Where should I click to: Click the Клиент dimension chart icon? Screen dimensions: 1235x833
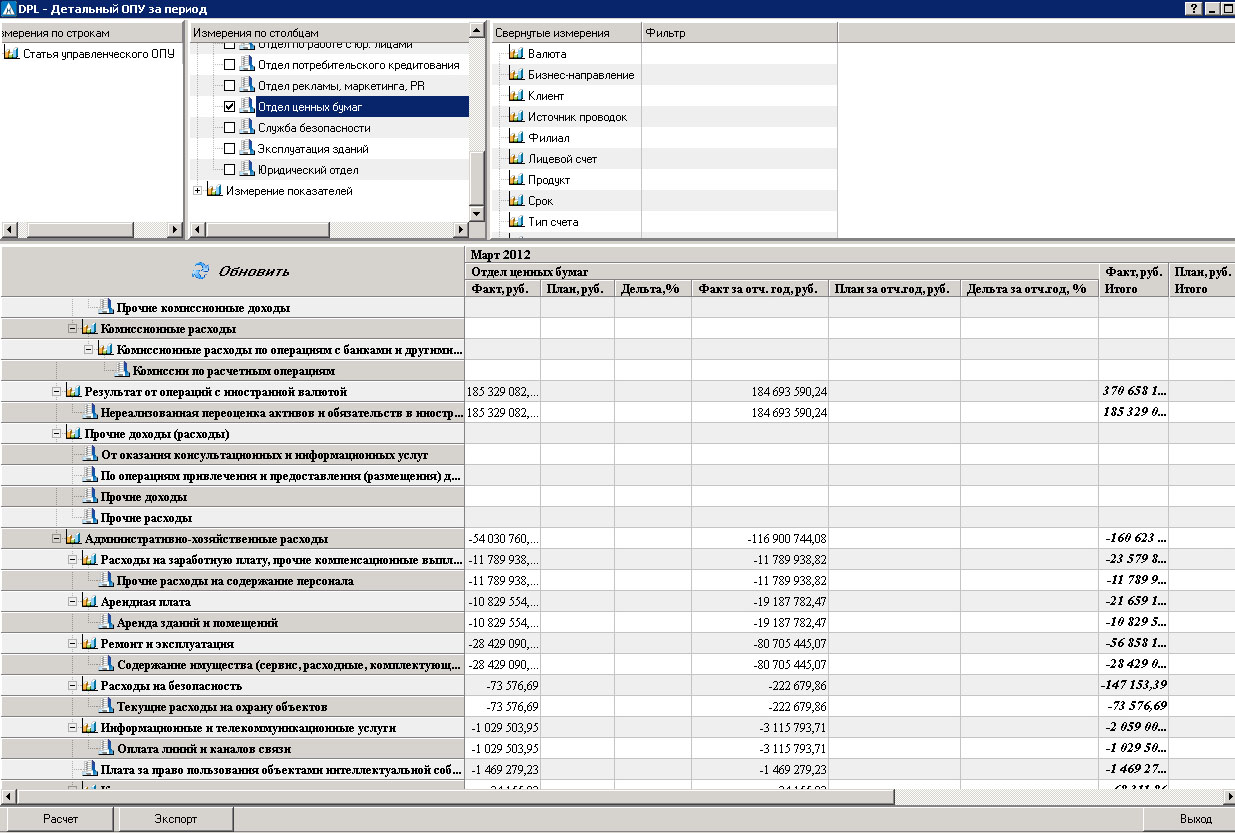coord(516,96)
